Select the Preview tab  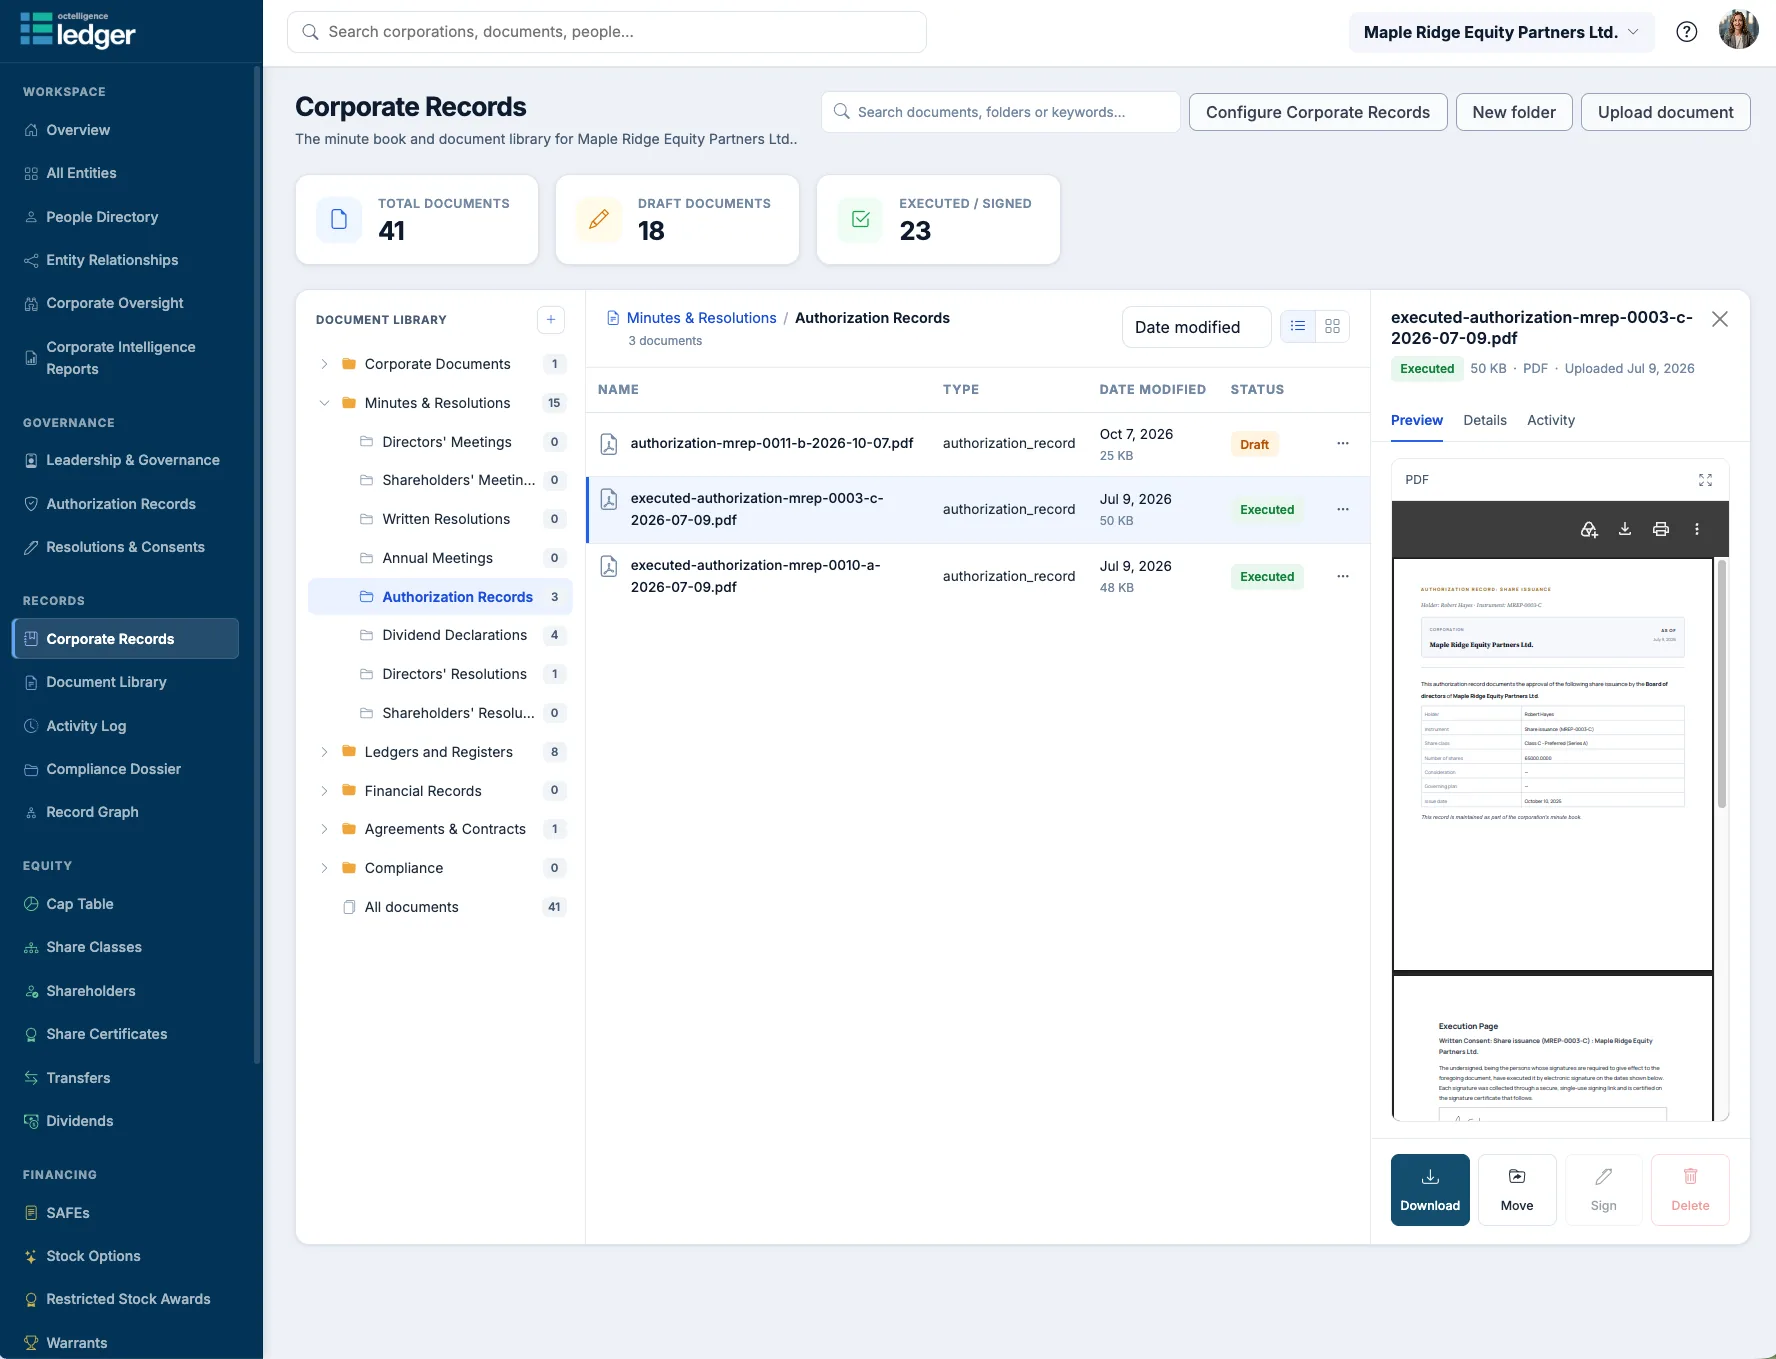1417,420
